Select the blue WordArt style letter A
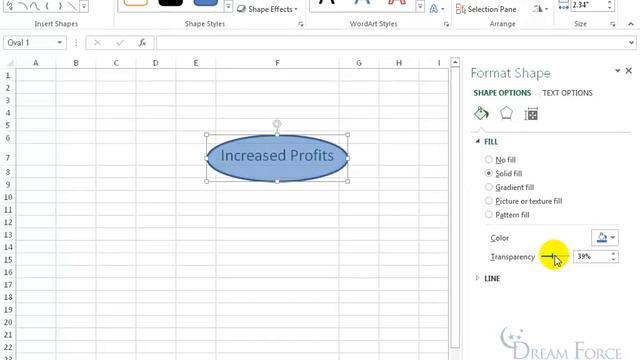The width and height of the screenshot is (640, 360). coord(362,2)
